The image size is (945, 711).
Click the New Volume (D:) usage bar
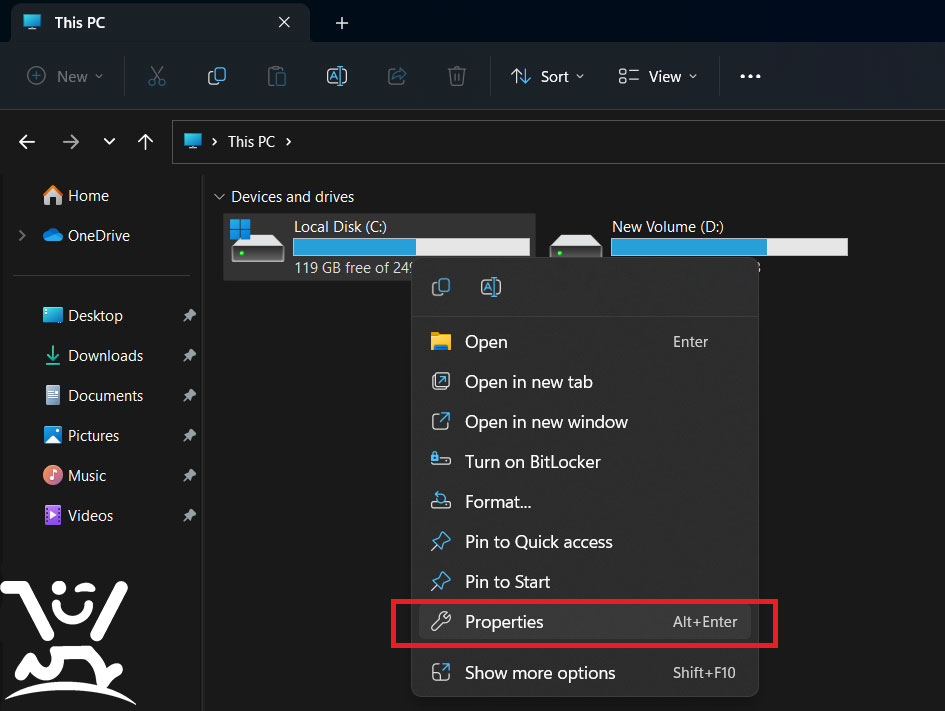coord(729,247)
